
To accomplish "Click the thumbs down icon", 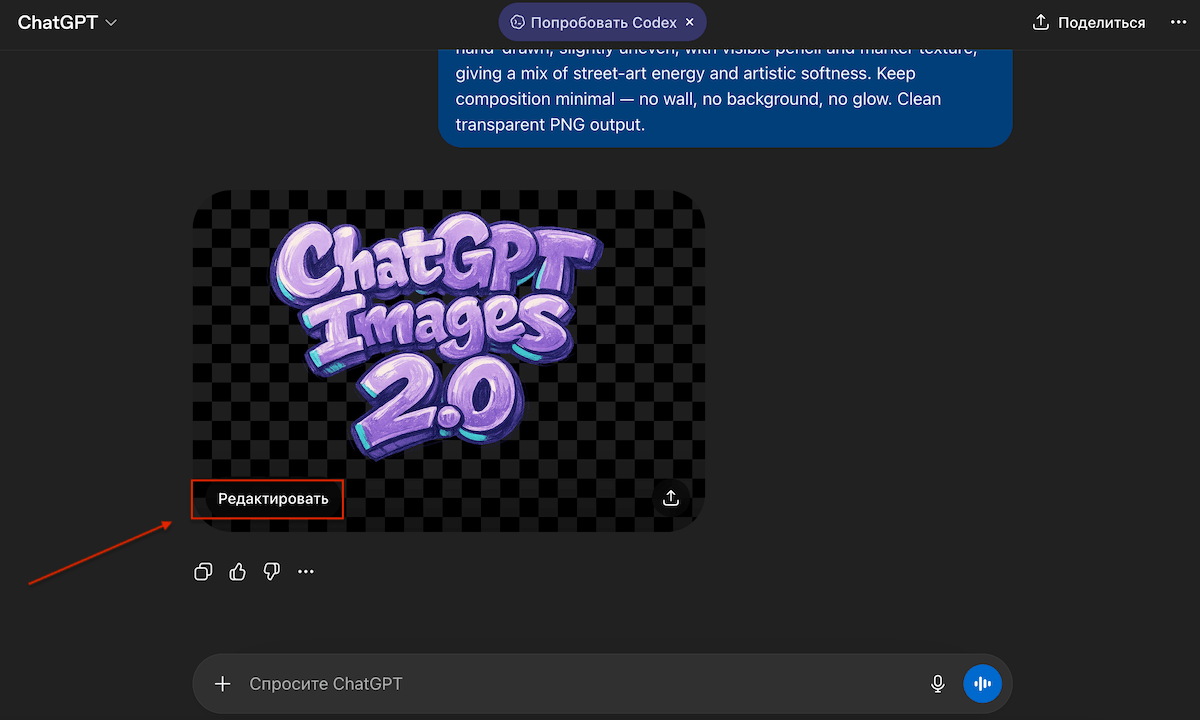I will click(x=271, y=572).
